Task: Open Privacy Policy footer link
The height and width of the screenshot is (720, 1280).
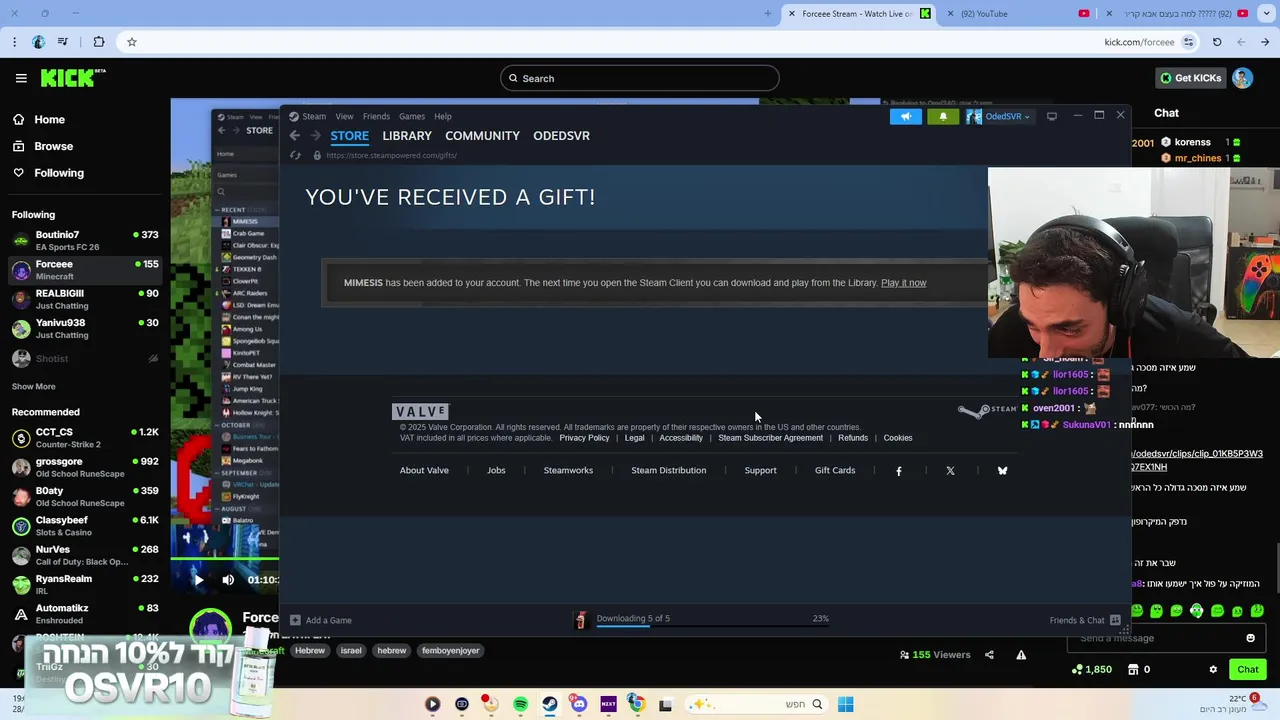Action: (584, 438)
